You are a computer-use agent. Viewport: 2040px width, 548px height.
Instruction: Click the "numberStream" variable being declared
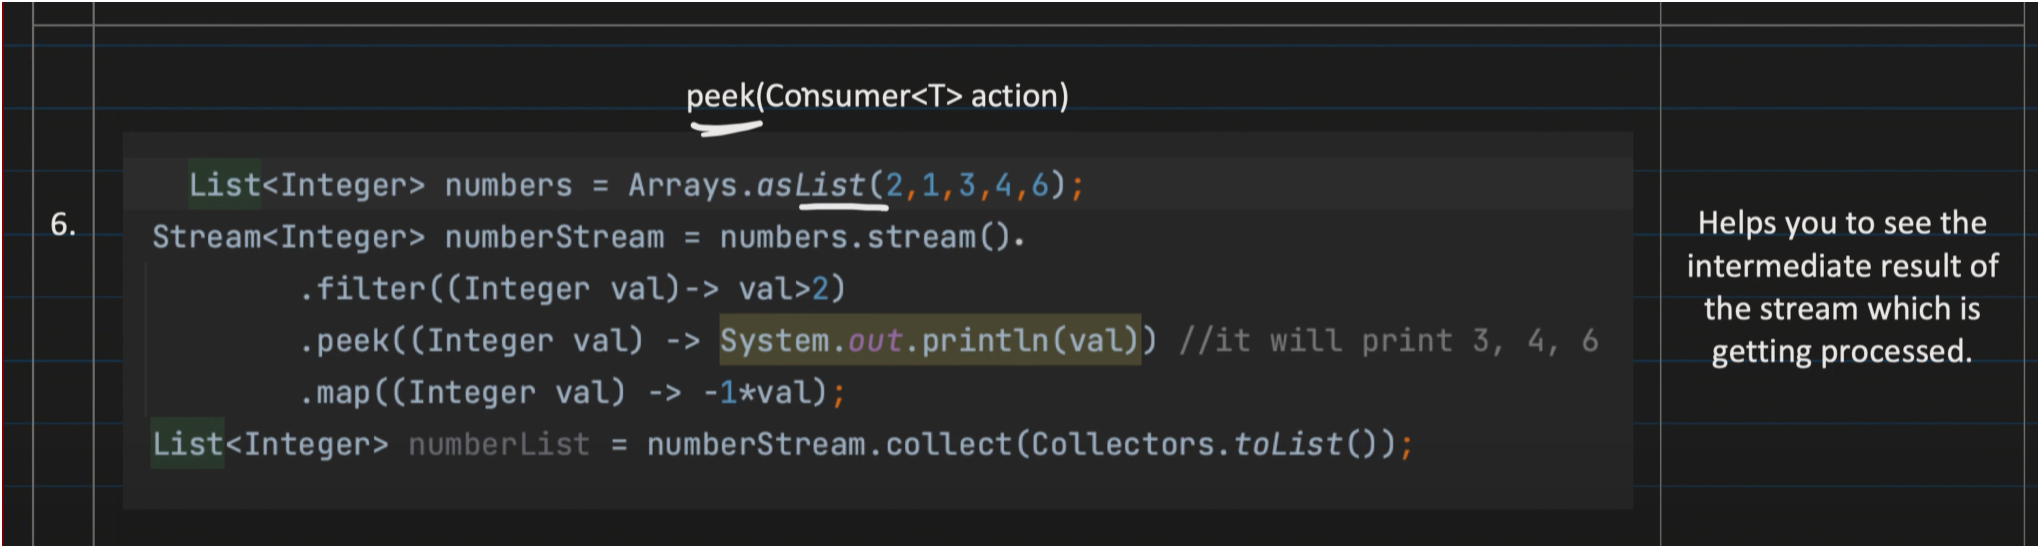[554, 237]
